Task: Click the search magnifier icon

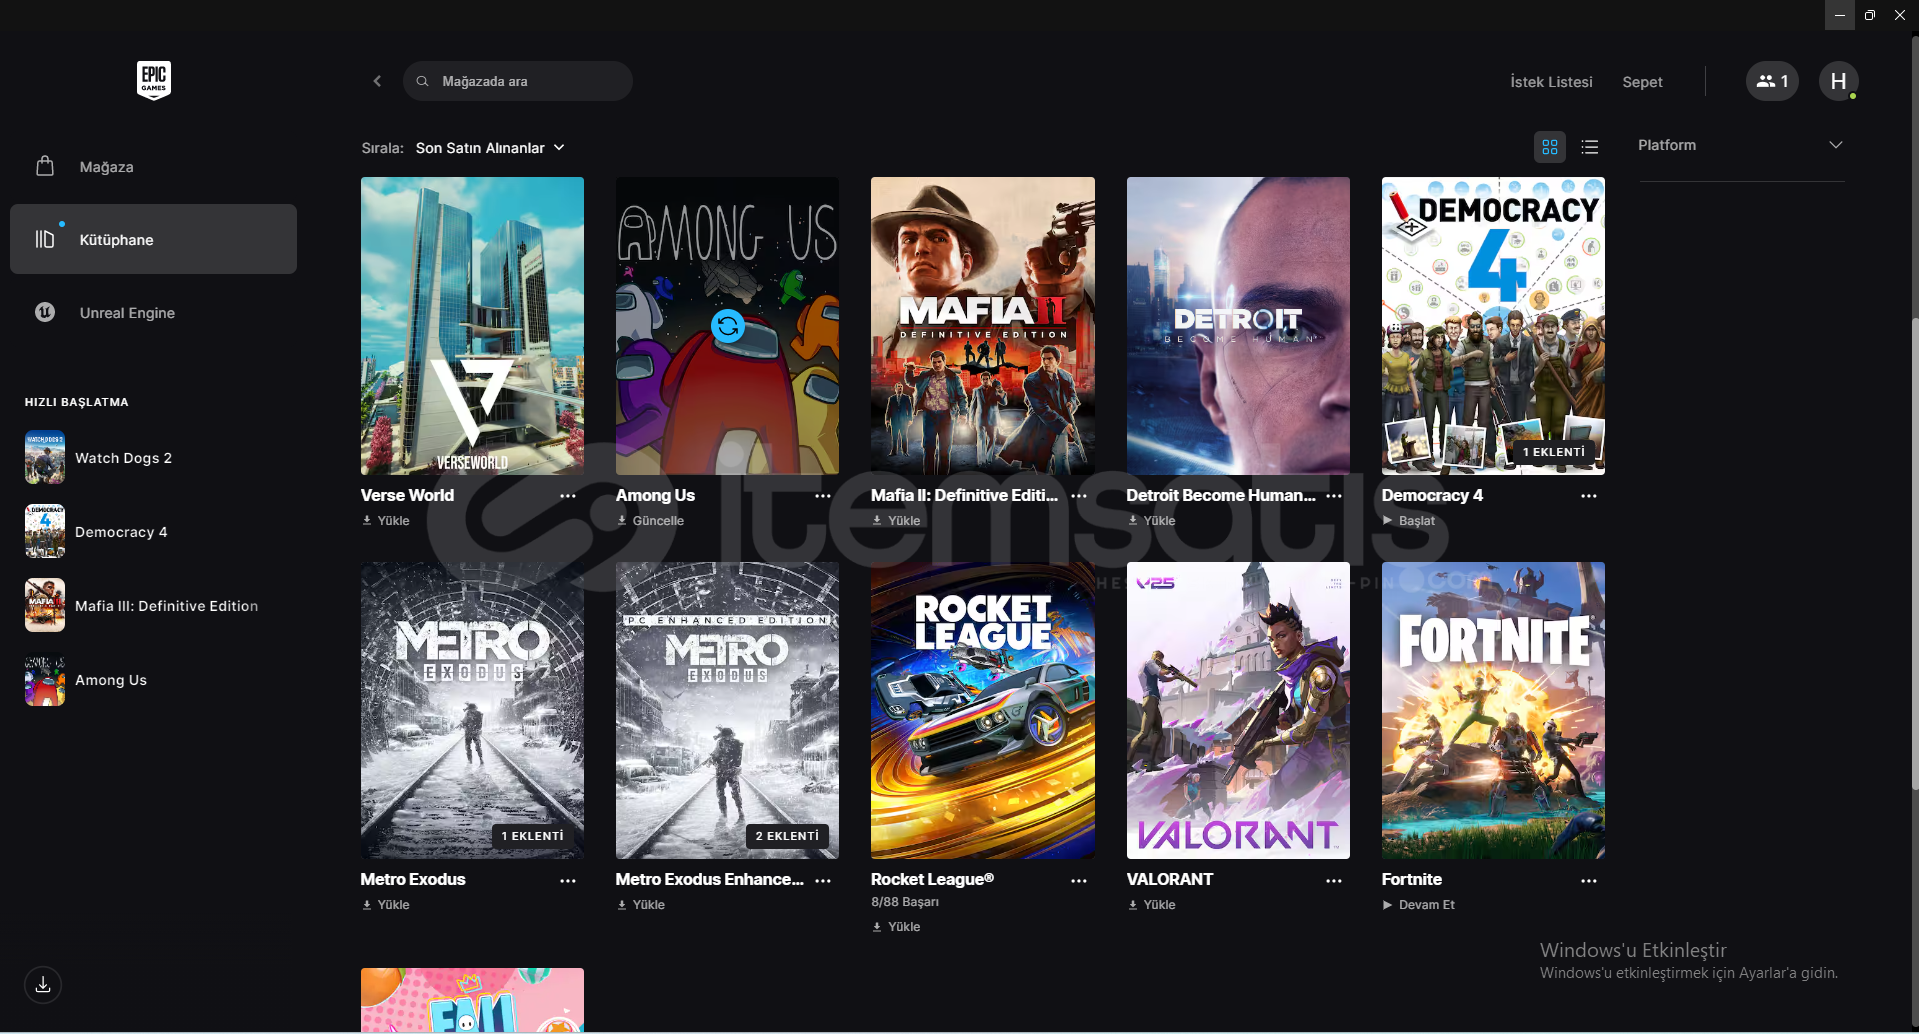Action: (423, 81)
